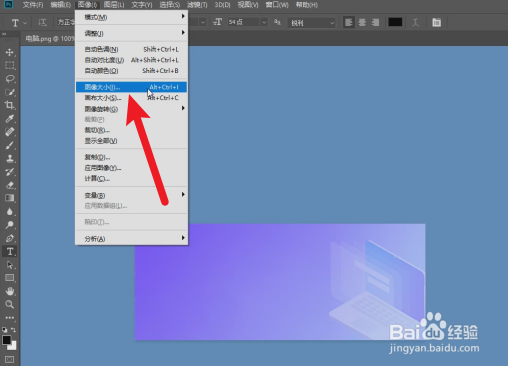Right align text
This screenshot has width=508, height=366.
coord(375,22)
